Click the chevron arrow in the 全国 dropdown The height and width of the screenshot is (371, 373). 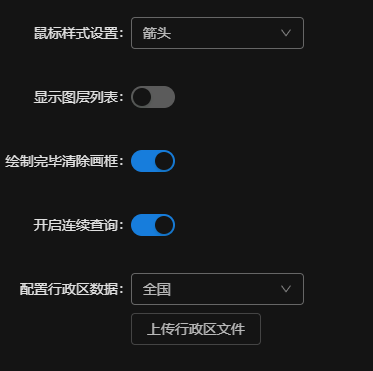pos(286,289)
